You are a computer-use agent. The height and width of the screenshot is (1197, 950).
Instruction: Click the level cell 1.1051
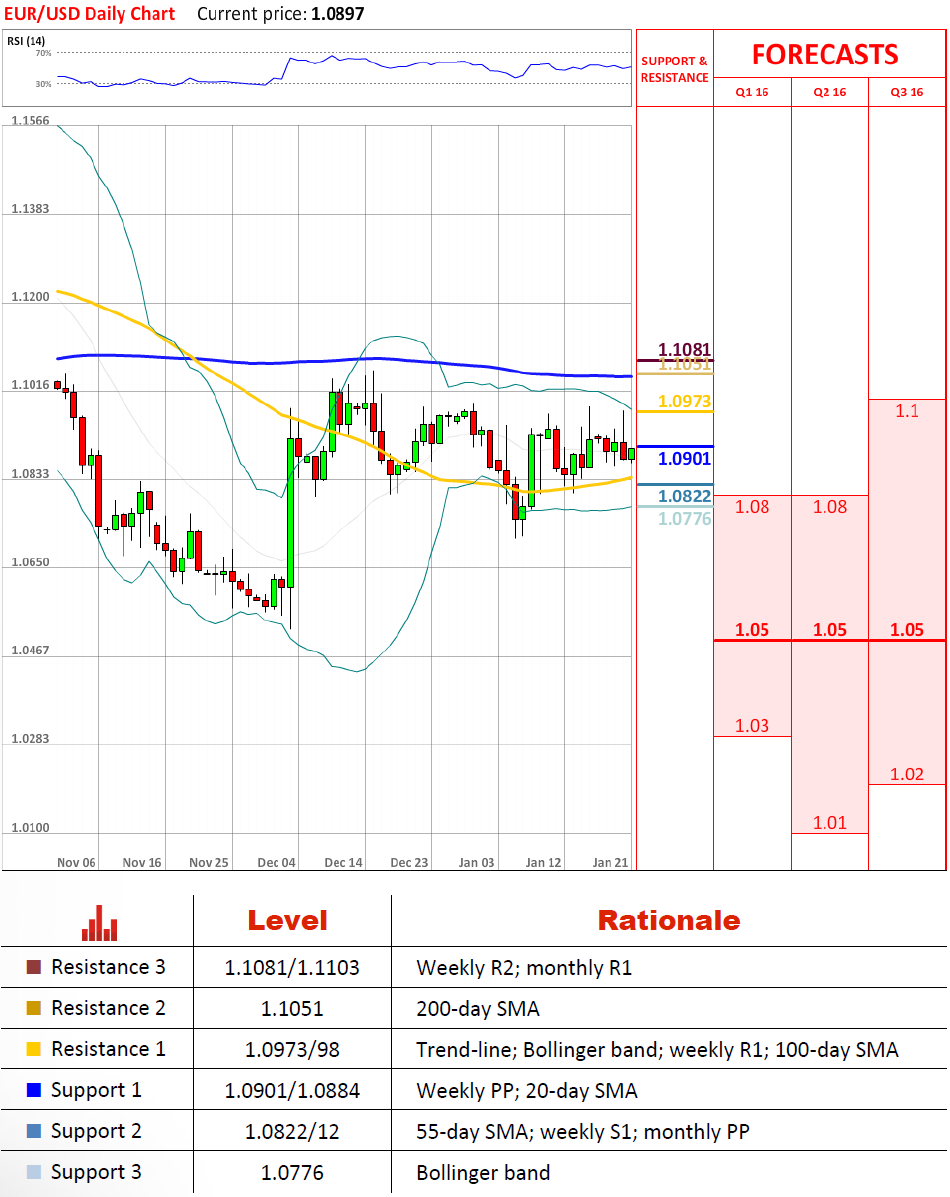(x=292, y=1009)
